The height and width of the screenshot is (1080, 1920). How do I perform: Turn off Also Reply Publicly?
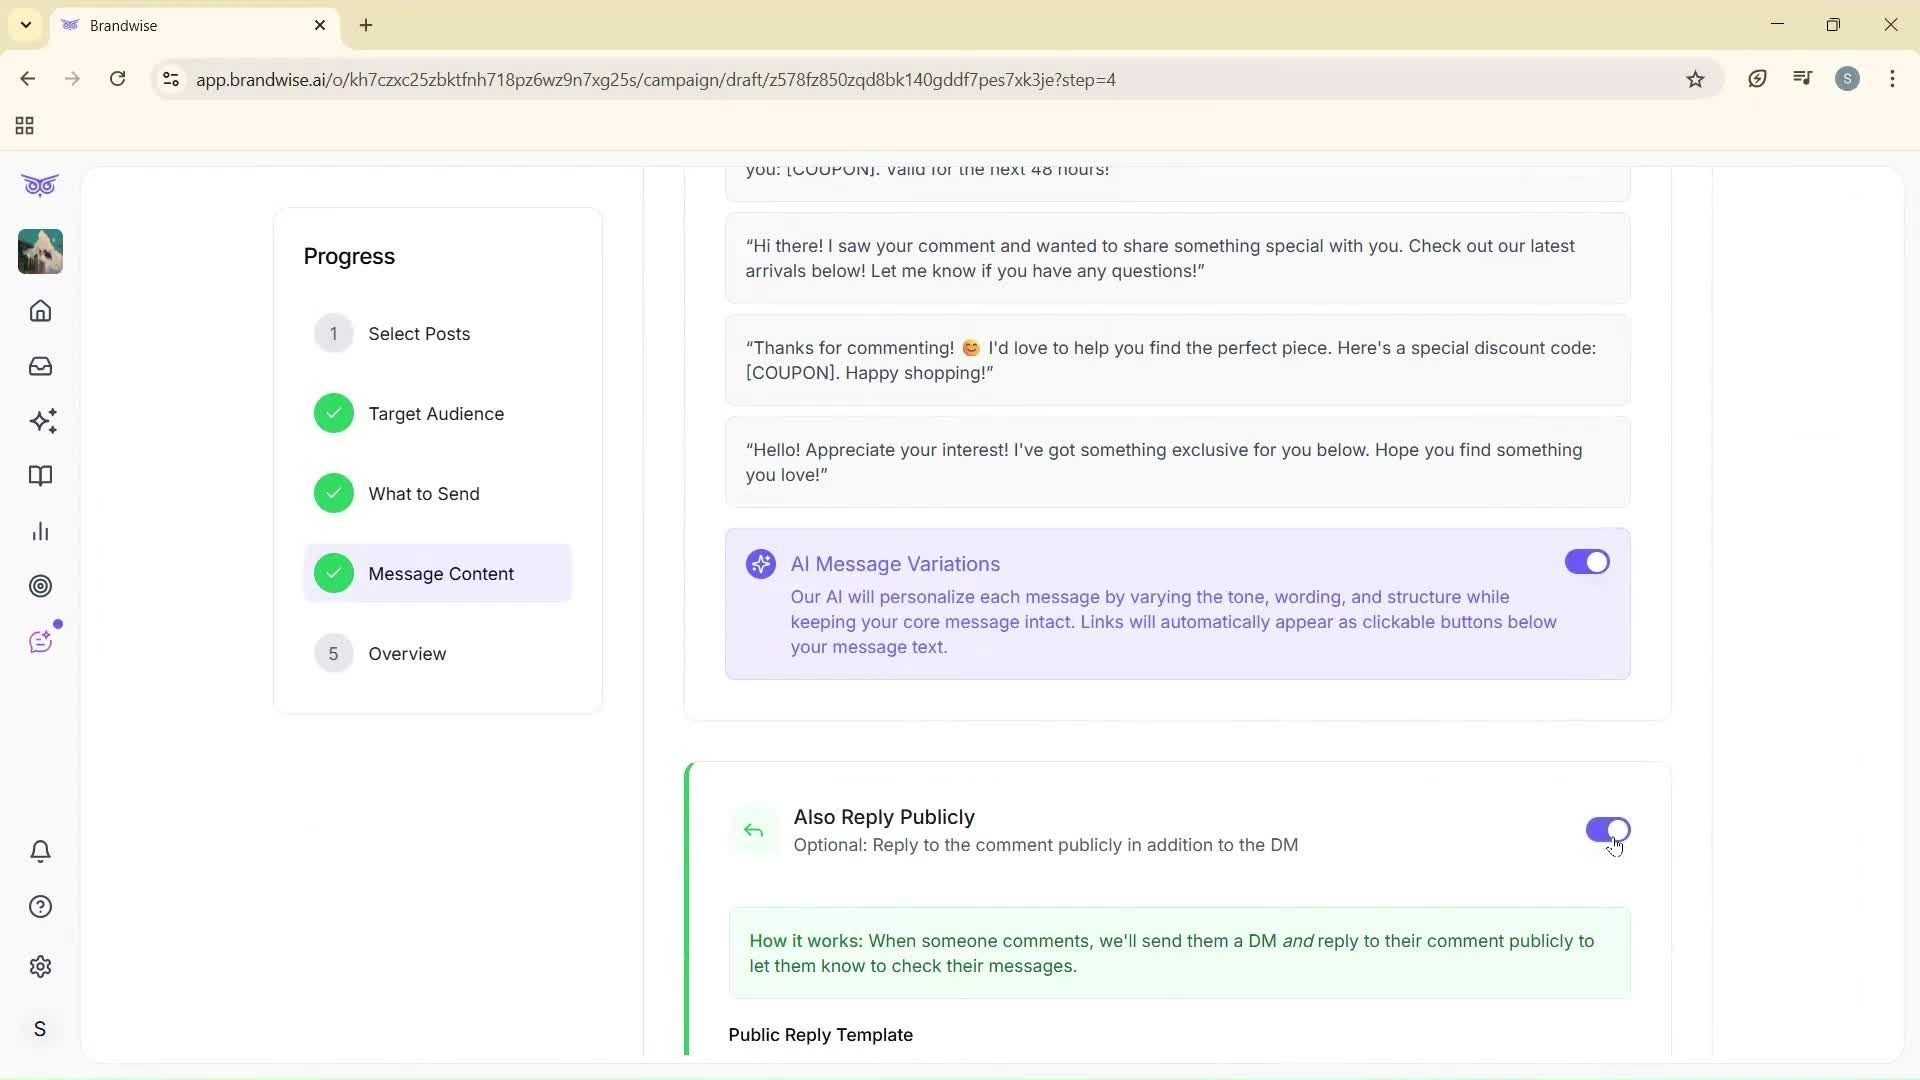[1607, 831]
